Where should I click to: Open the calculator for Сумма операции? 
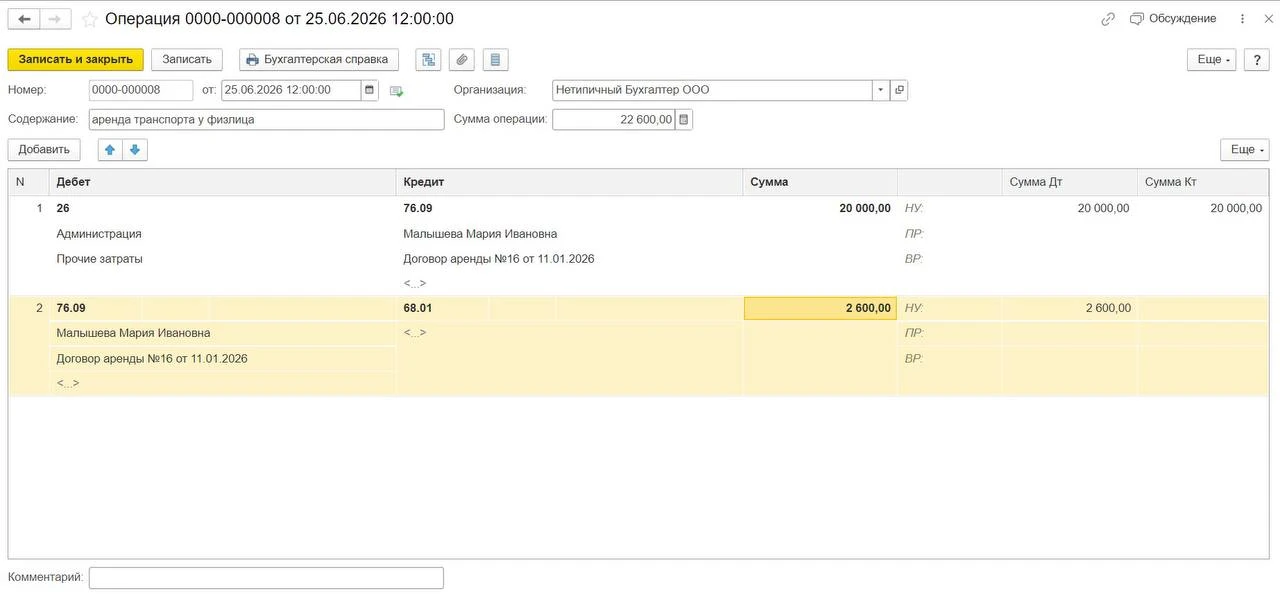[684, 120]
